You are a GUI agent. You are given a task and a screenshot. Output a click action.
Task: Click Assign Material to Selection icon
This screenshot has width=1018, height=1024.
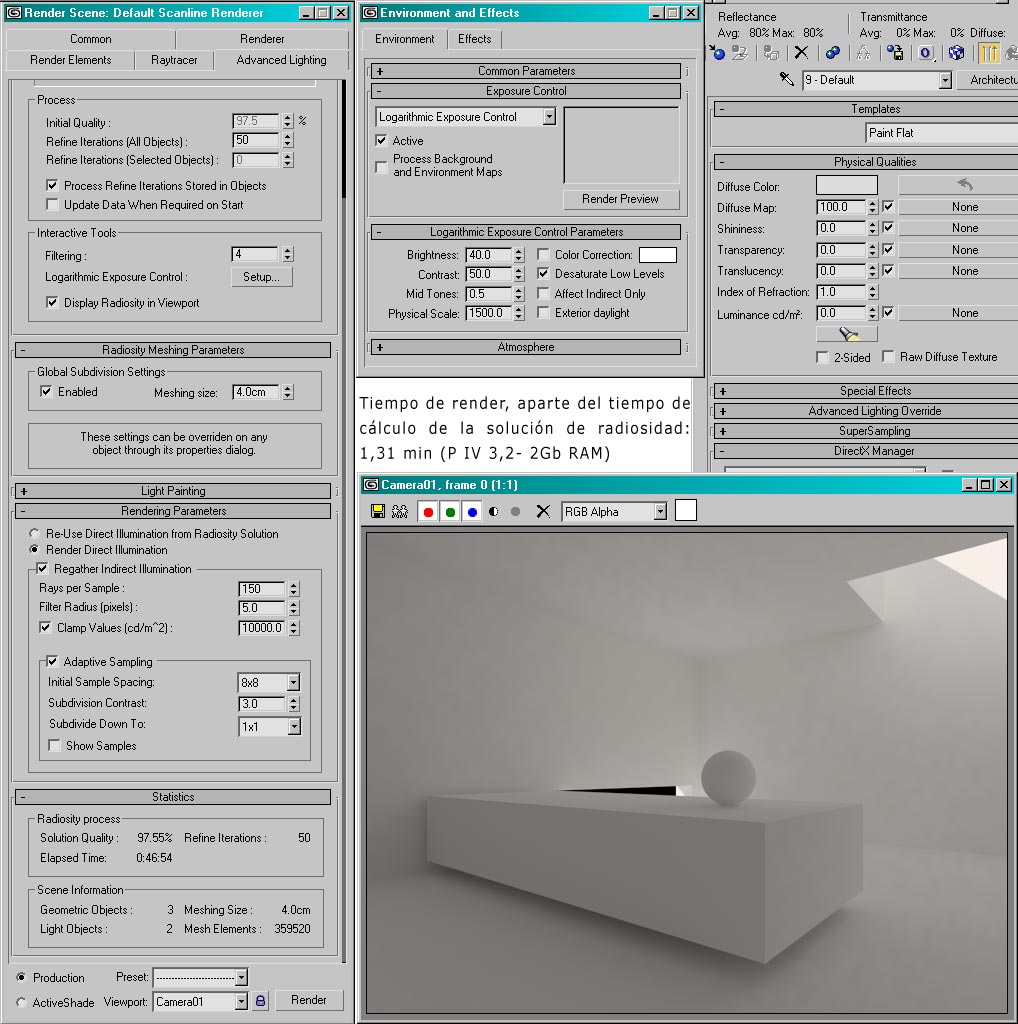pyautogui.click(x=771, y=53)
